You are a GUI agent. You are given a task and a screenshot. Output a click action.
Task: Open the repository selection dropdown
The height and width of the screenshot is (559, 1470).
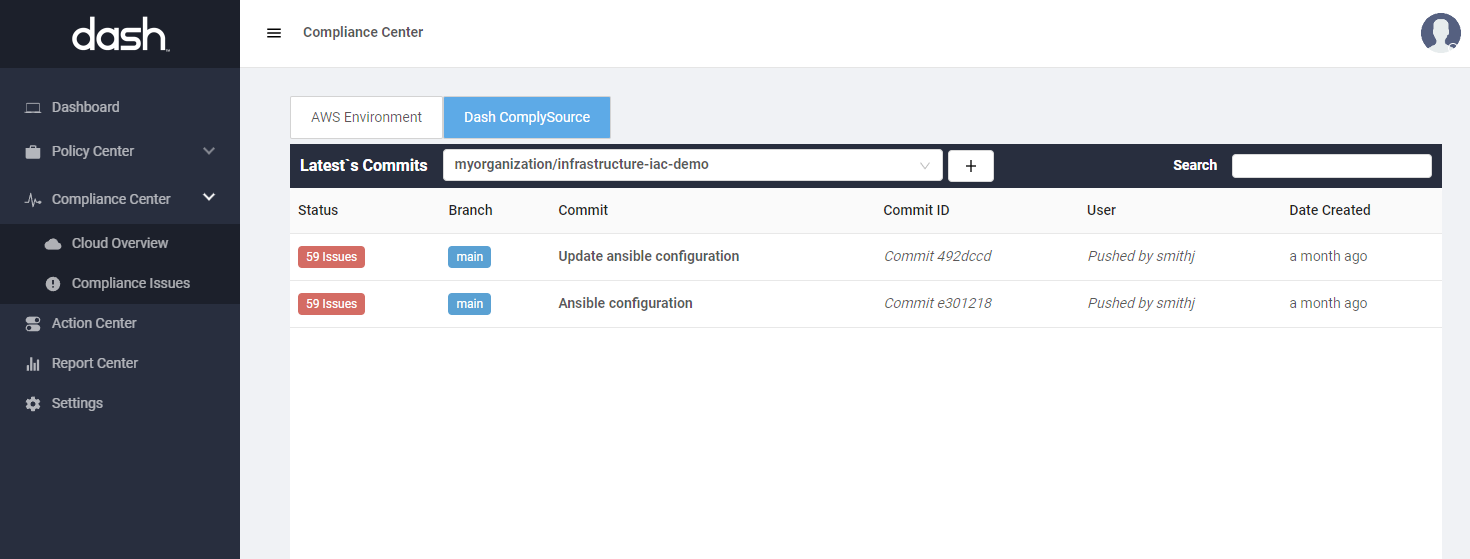692,165
